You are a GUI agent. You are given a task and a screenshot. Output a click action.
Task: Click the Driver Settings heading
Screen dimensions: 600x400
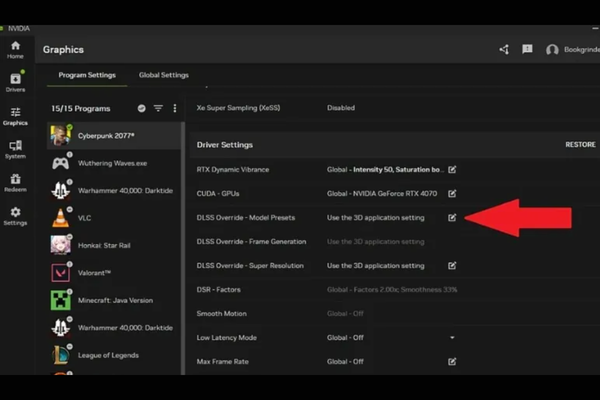(x=225, y=145)
